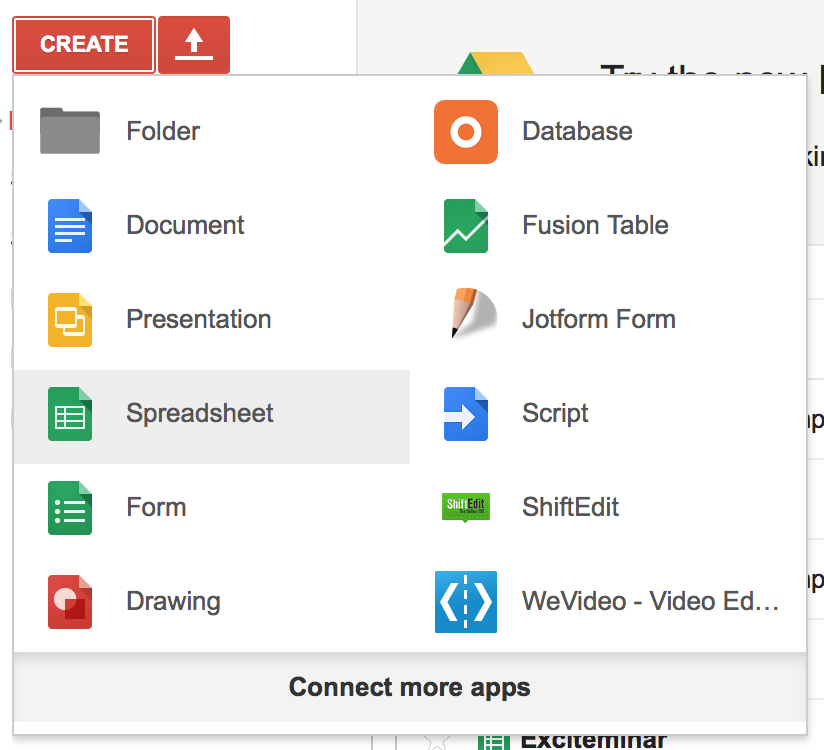Click the red Drawing icon

tap(70, 602)
